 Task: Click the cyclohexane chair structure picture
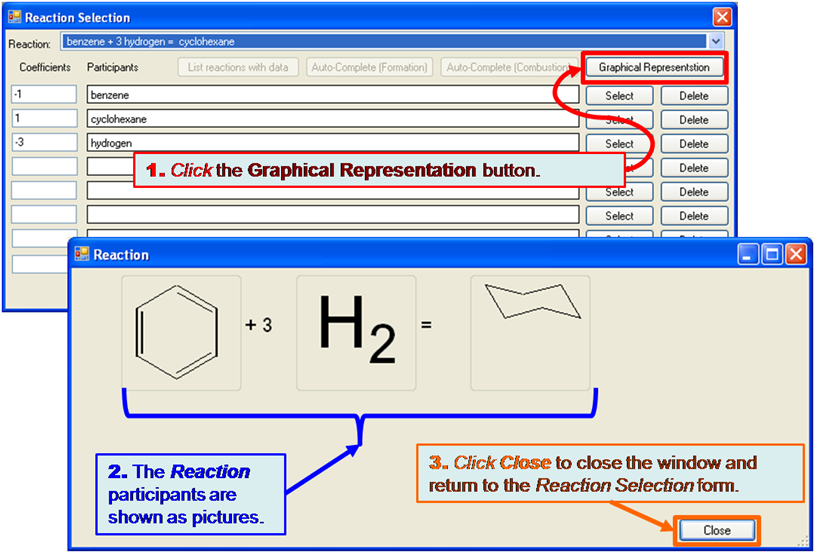(530, 332)
